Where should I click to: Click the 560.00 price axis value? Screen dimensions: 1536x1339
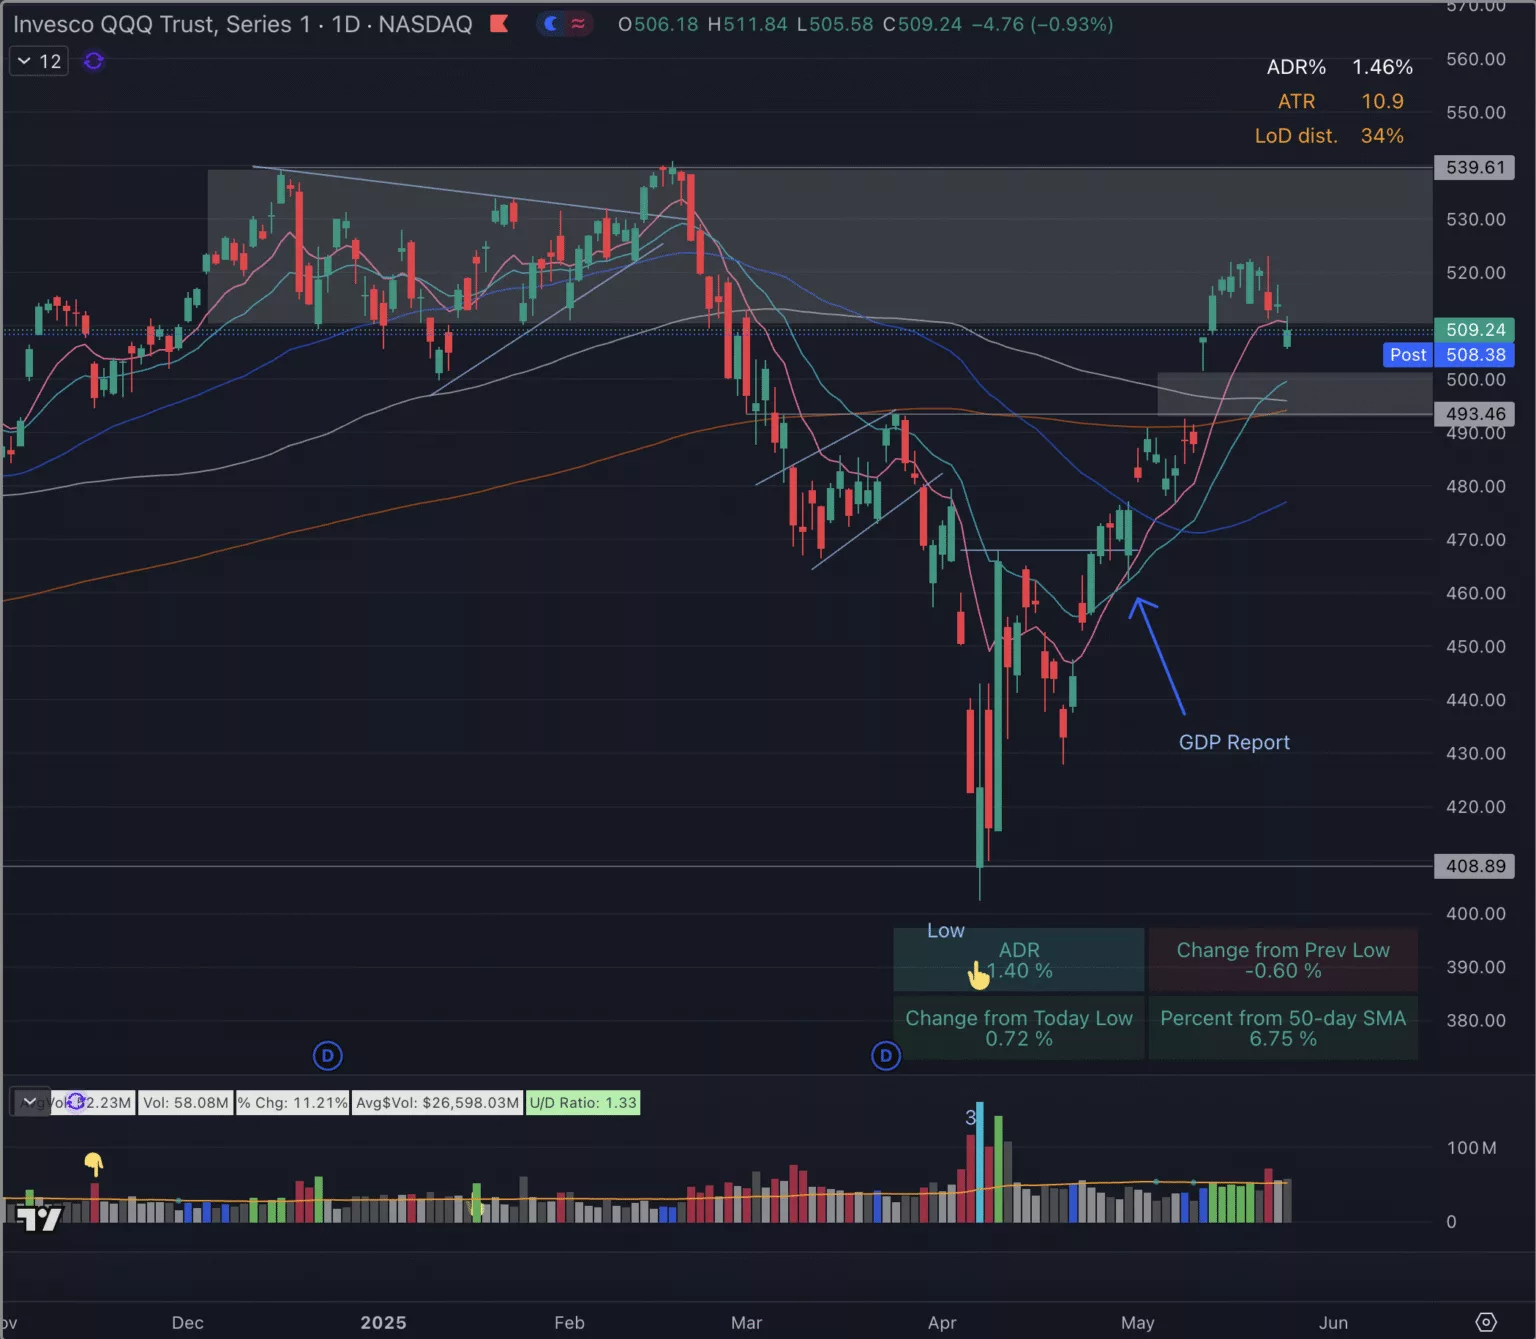point(1475,59)
